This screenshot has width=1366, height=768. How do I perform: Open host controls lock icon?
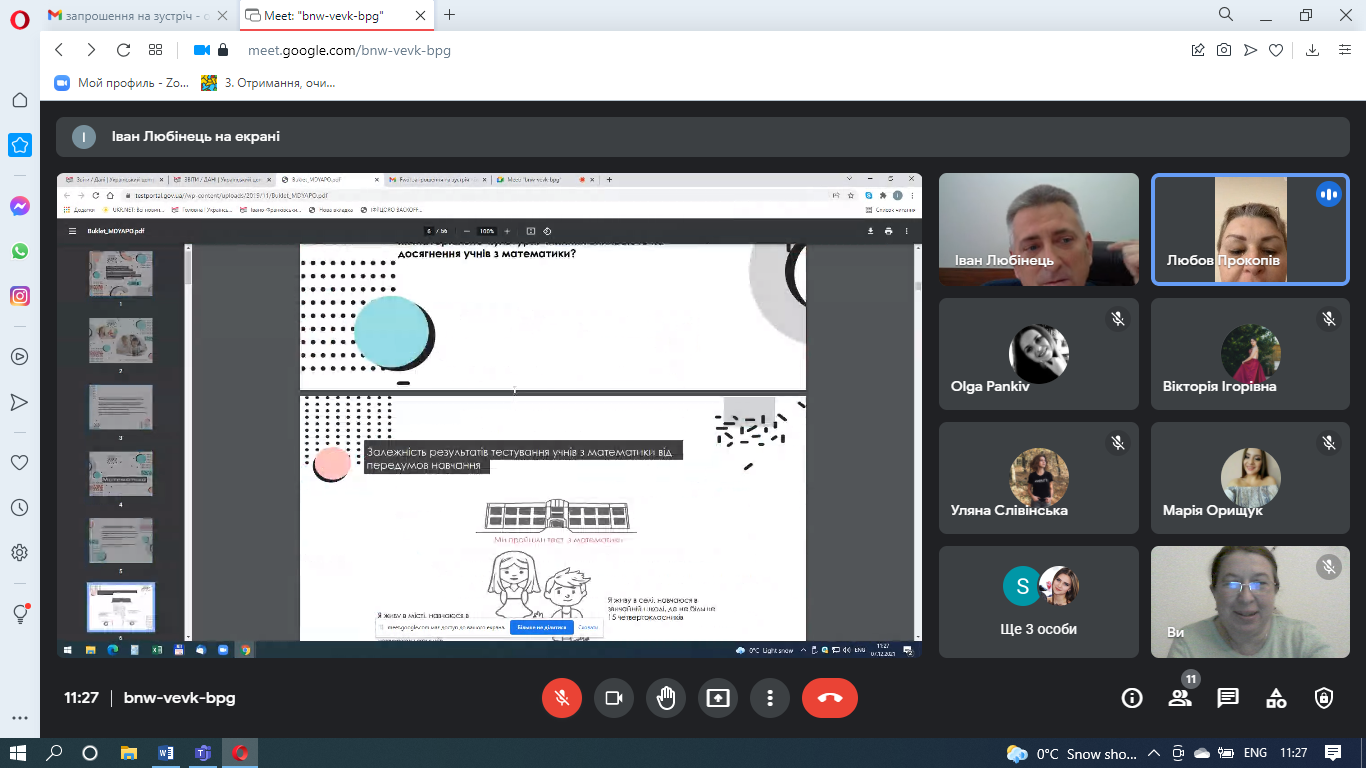(1324, 698)
